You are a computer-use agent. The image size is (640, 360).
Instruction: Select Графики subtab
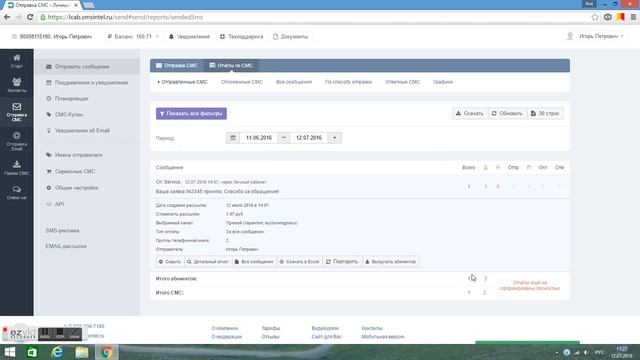(x=443, y=82)
